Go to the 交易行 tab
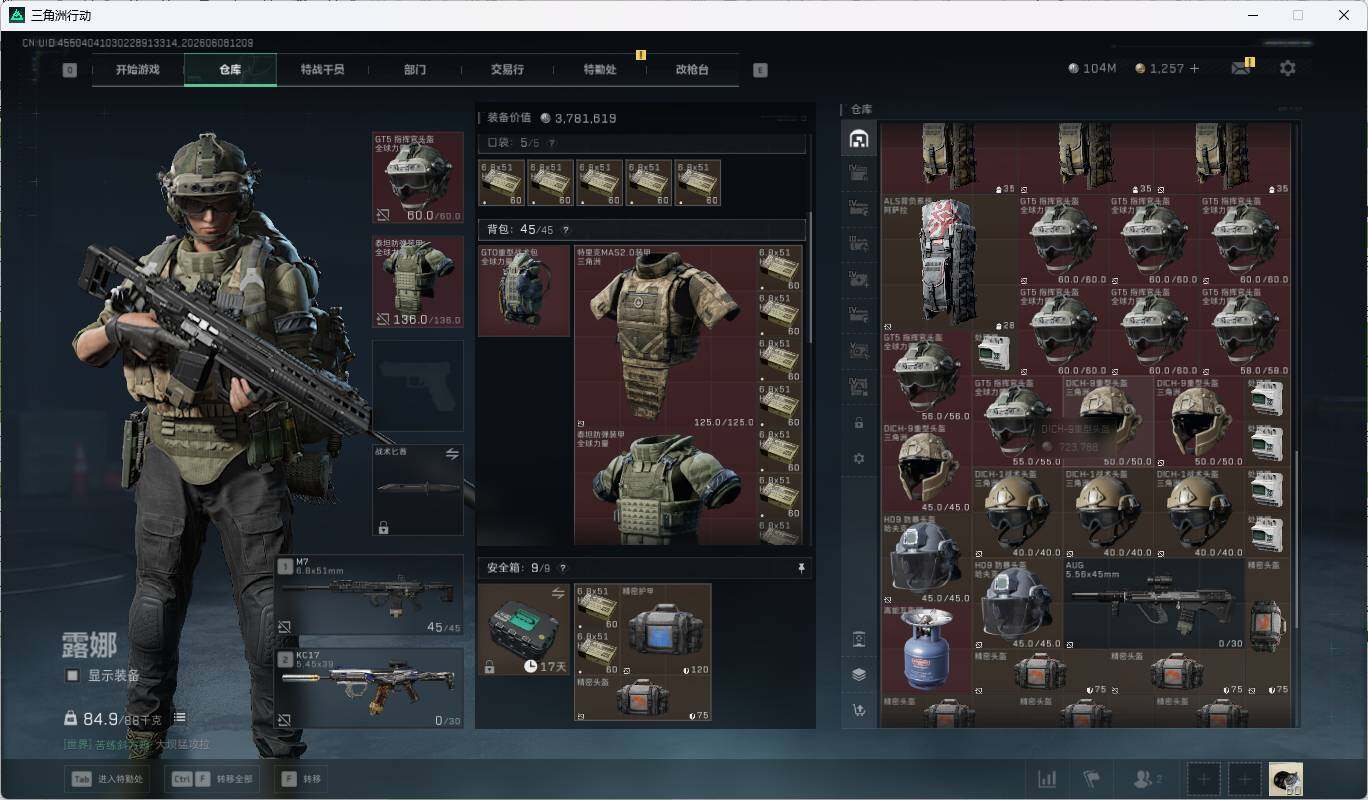Image resolution: width=1368 pixels, height=800 pixels. click(507, 70)
